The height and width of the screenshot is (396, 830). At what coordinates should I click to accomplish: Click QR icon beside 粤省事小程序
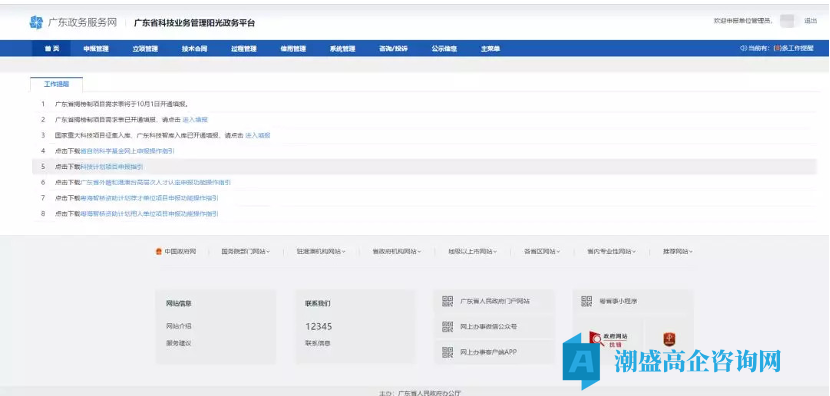click(x=587, y=301)
